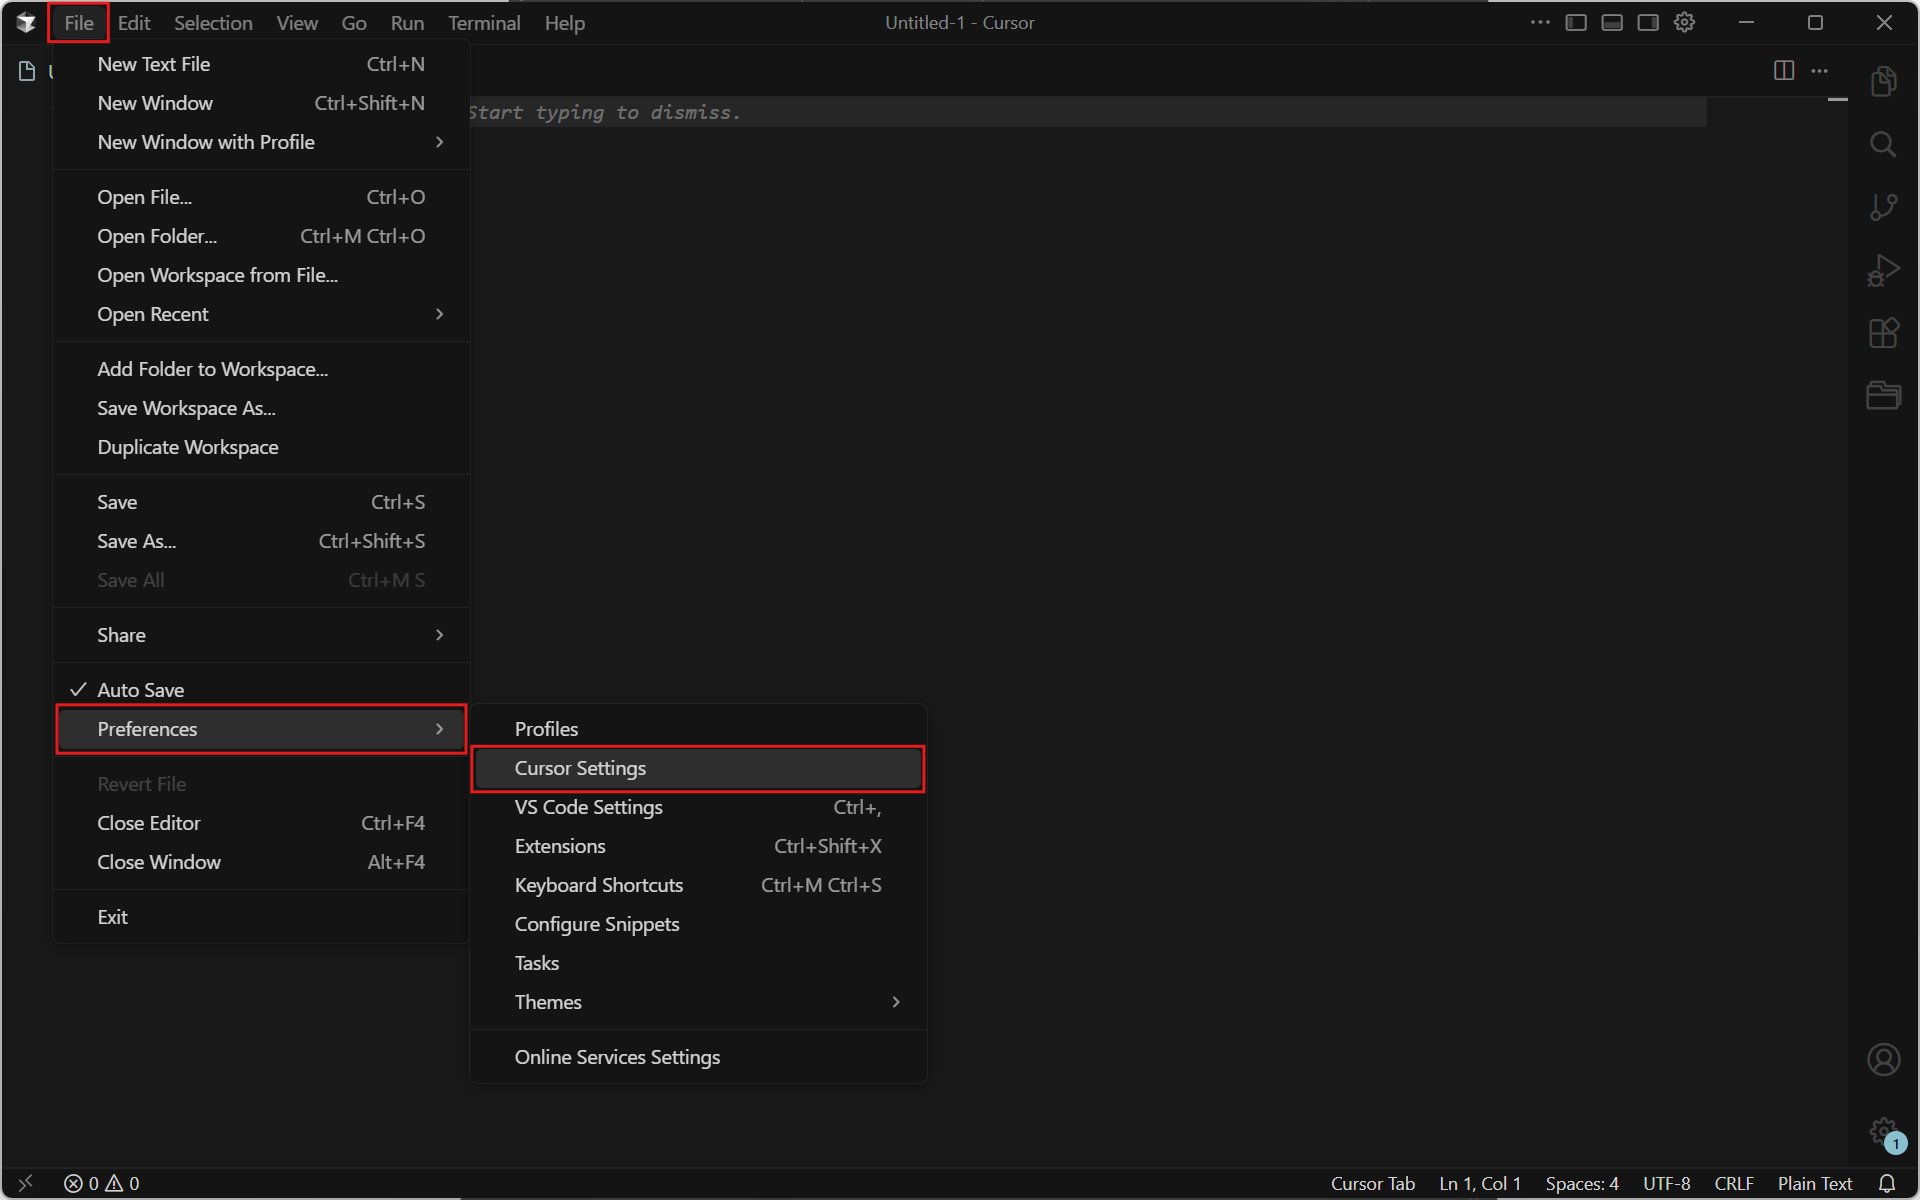Screen dimensions: 1920x1200
Task: Toggle bottom panel layout button
Action: (x=1612, y=23)
